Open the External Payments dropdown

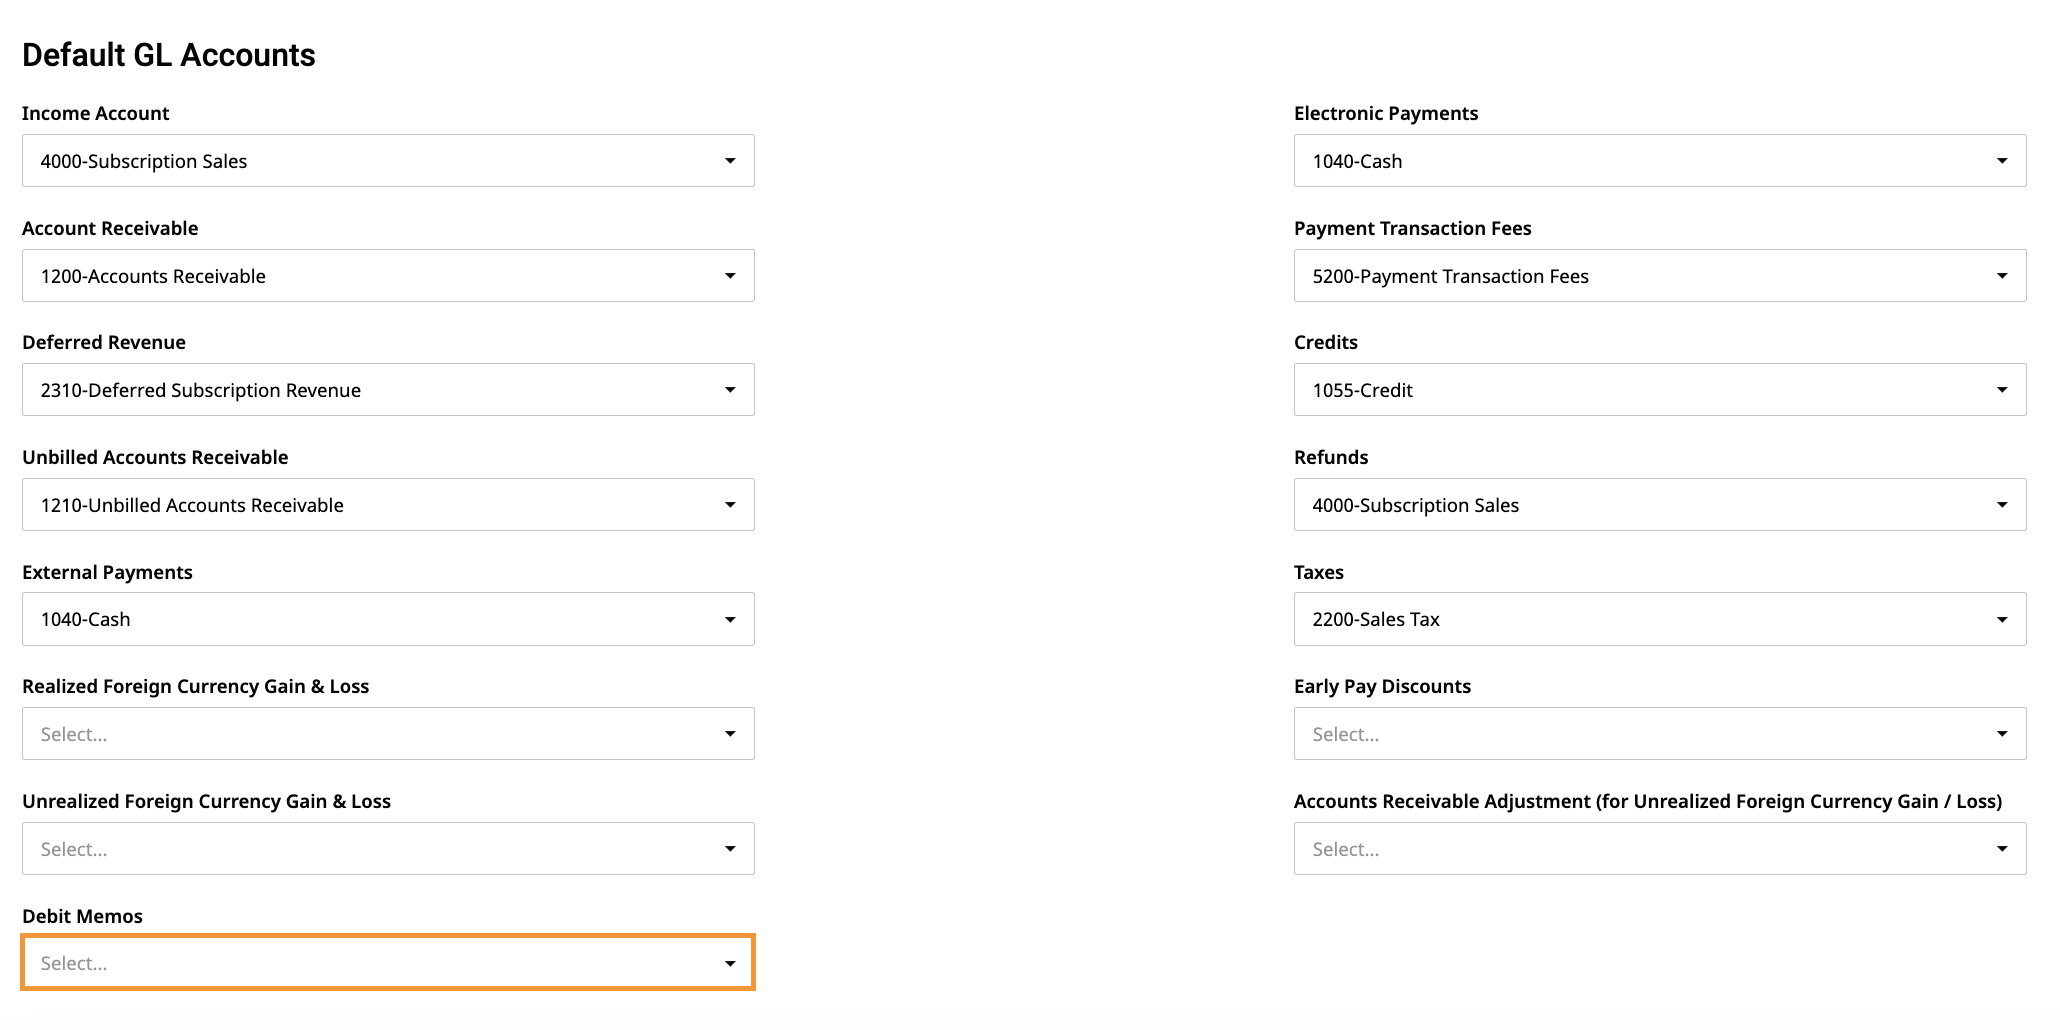(388, 619)
